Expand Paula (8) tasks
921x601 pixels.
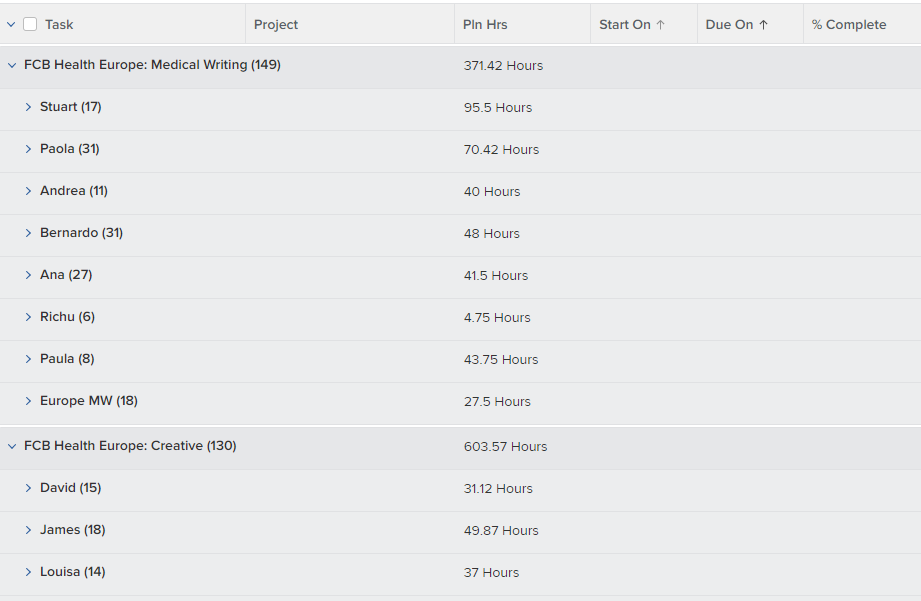pos(28,359)
